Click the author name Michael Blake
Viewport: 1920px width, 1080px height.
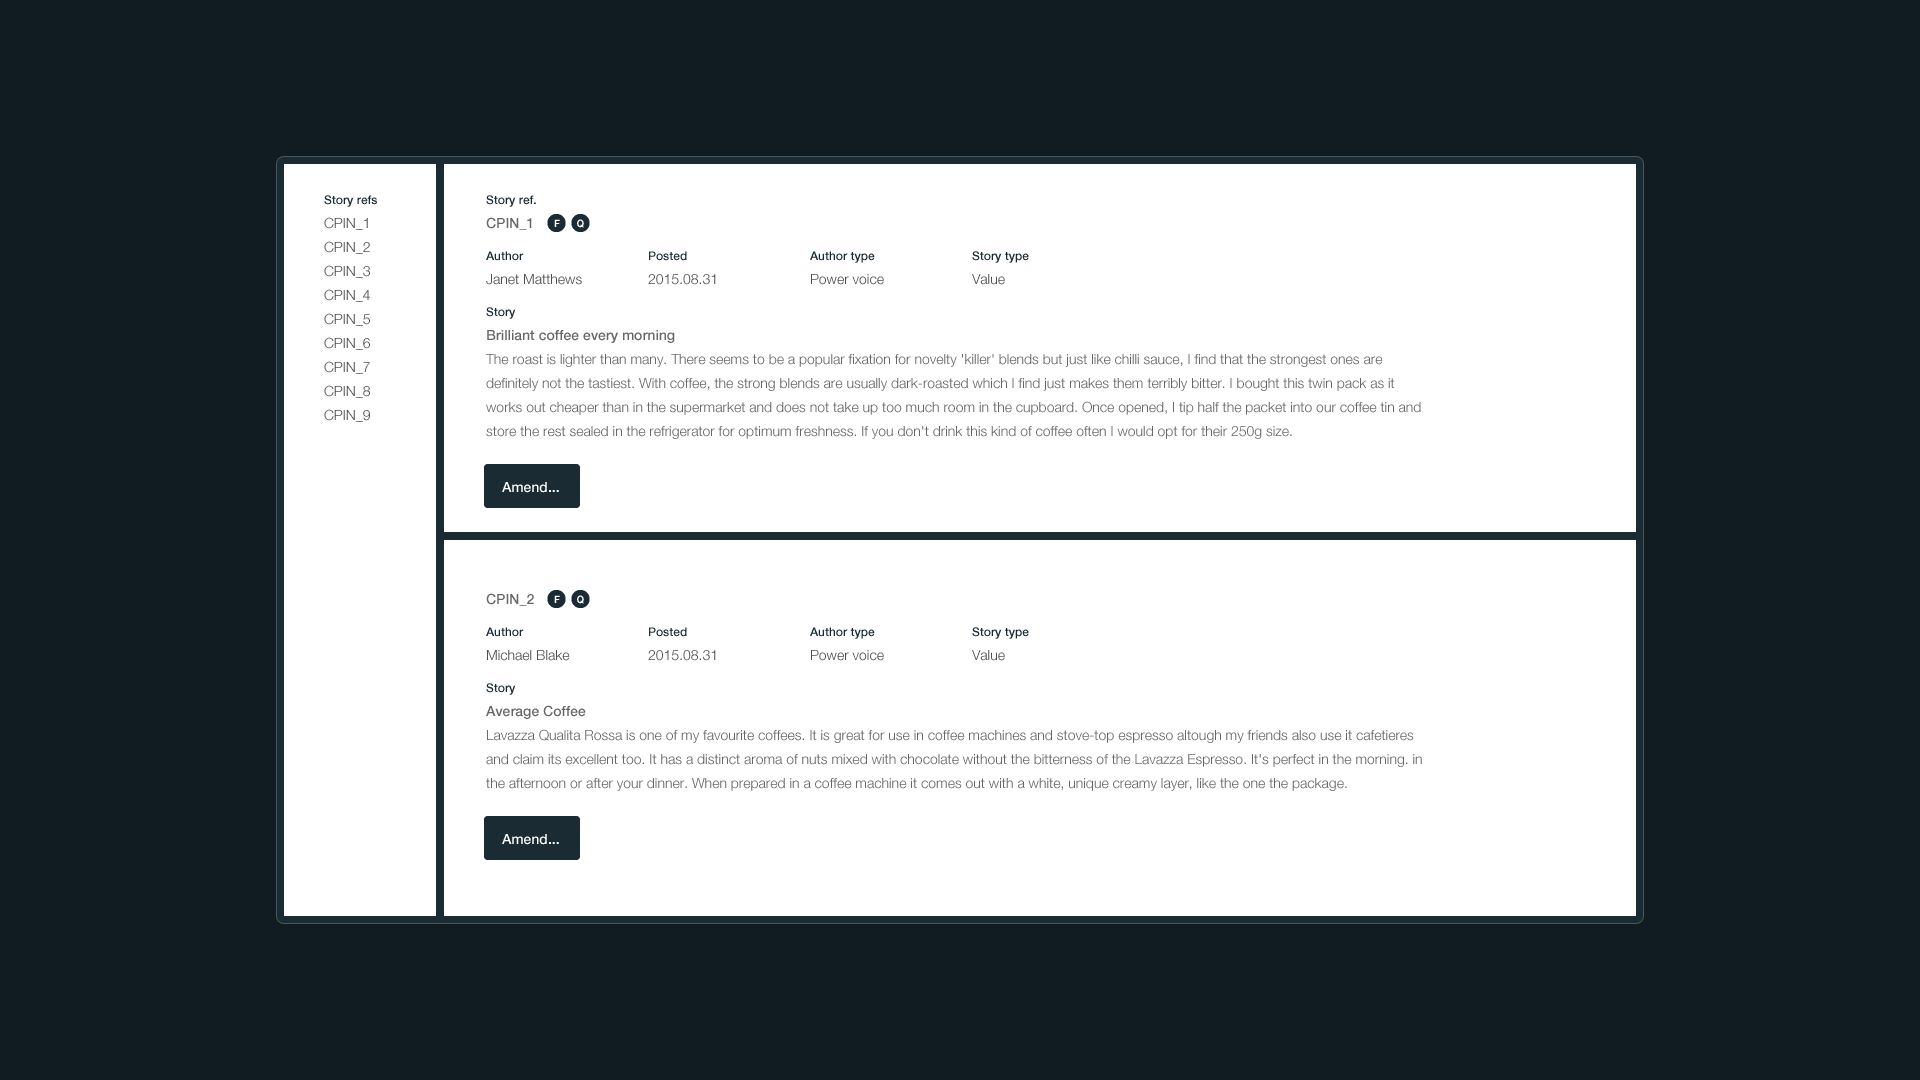[528, 655]
